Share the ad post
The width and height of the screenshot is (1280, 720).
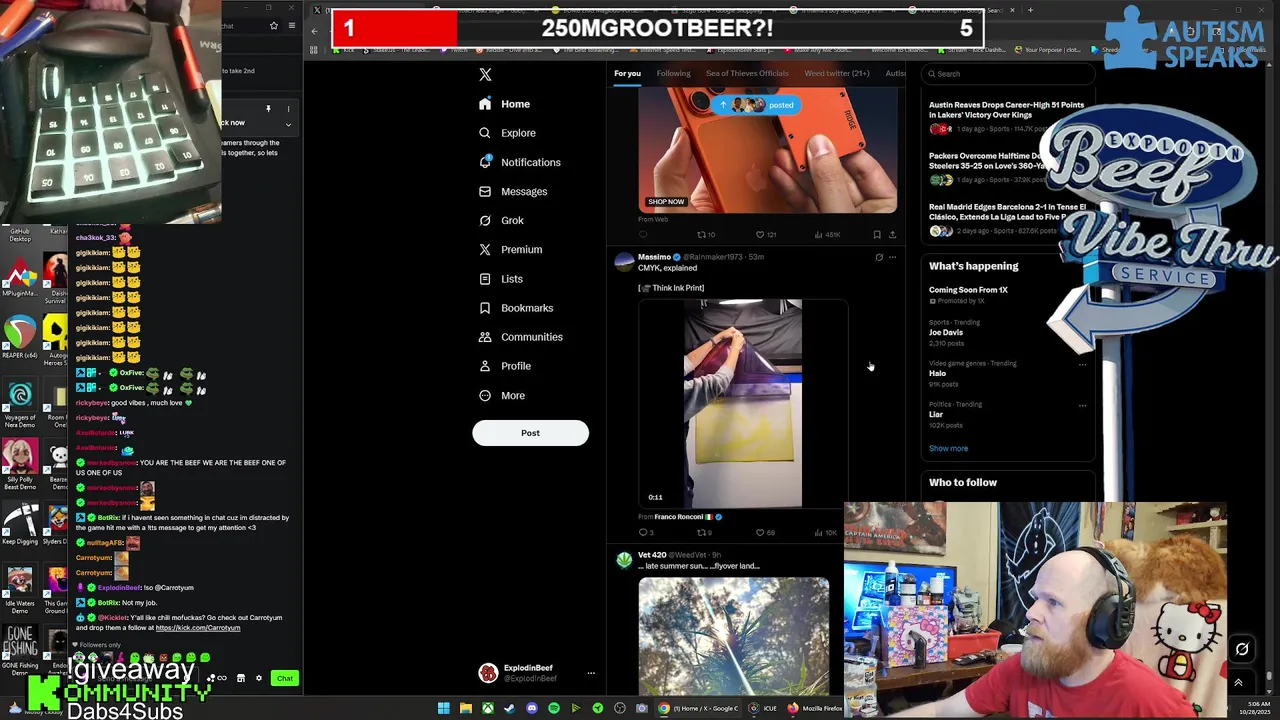[892, 235]
